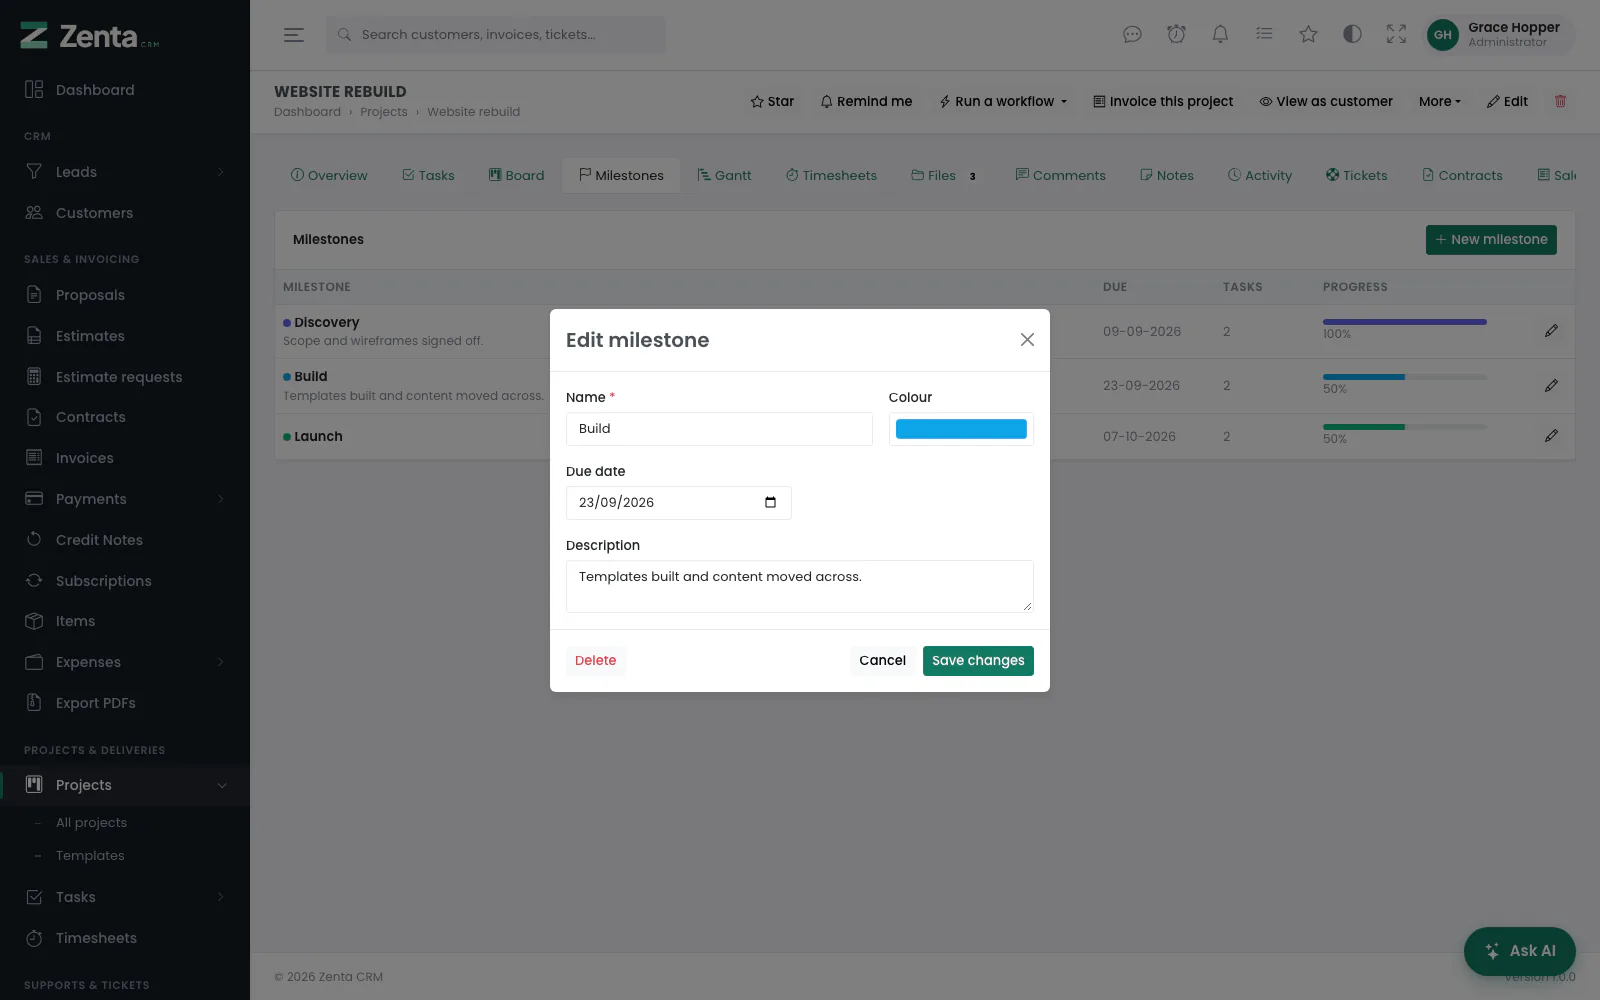Screen dimensions: 1600x1000
Task: Edit the Launch milestone pencil icon
Action: (x=1551, y=436)
